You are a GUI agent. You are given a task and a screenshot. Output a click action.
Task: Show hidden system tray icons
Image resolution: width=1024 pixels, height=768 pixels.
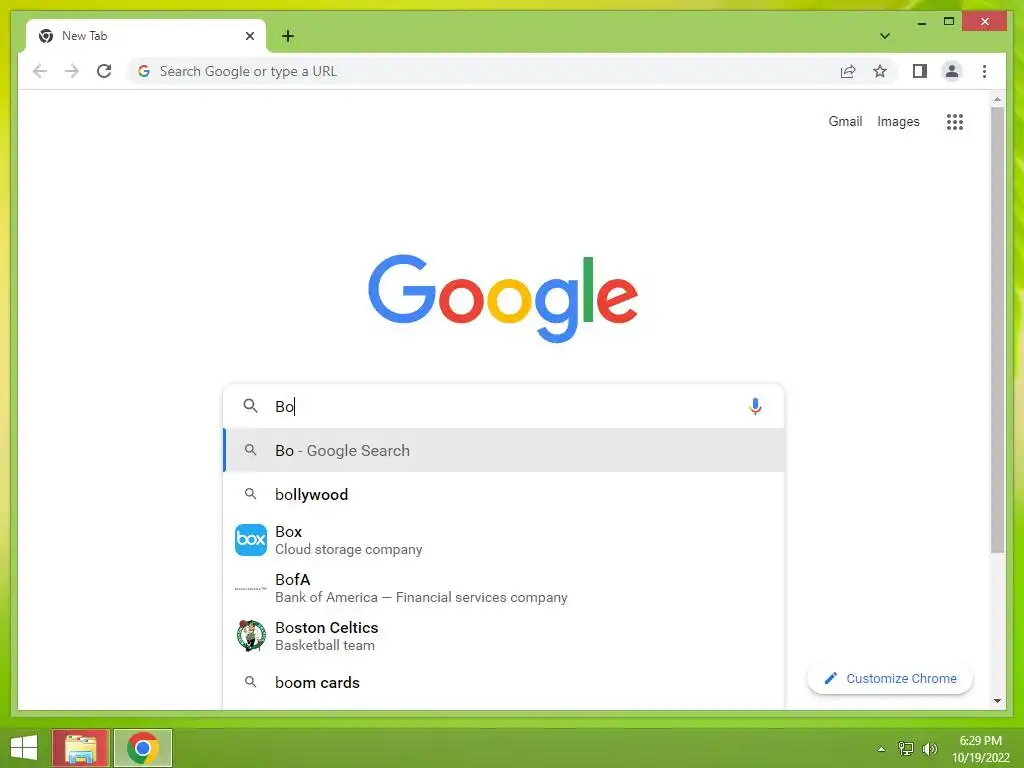coord(881,749)
